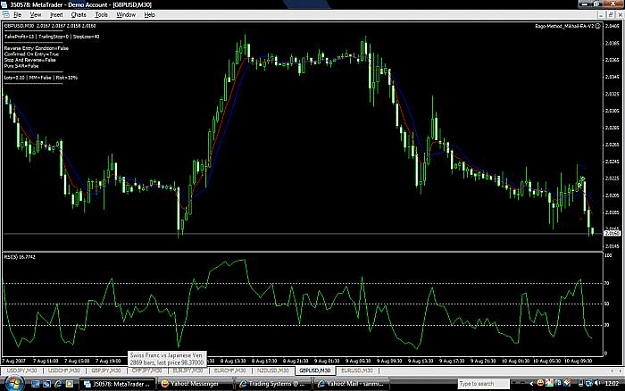Image resolution: width=625 pixels, height=391 pixels.
Task: Open the Help menu
Action: point(149,15)
